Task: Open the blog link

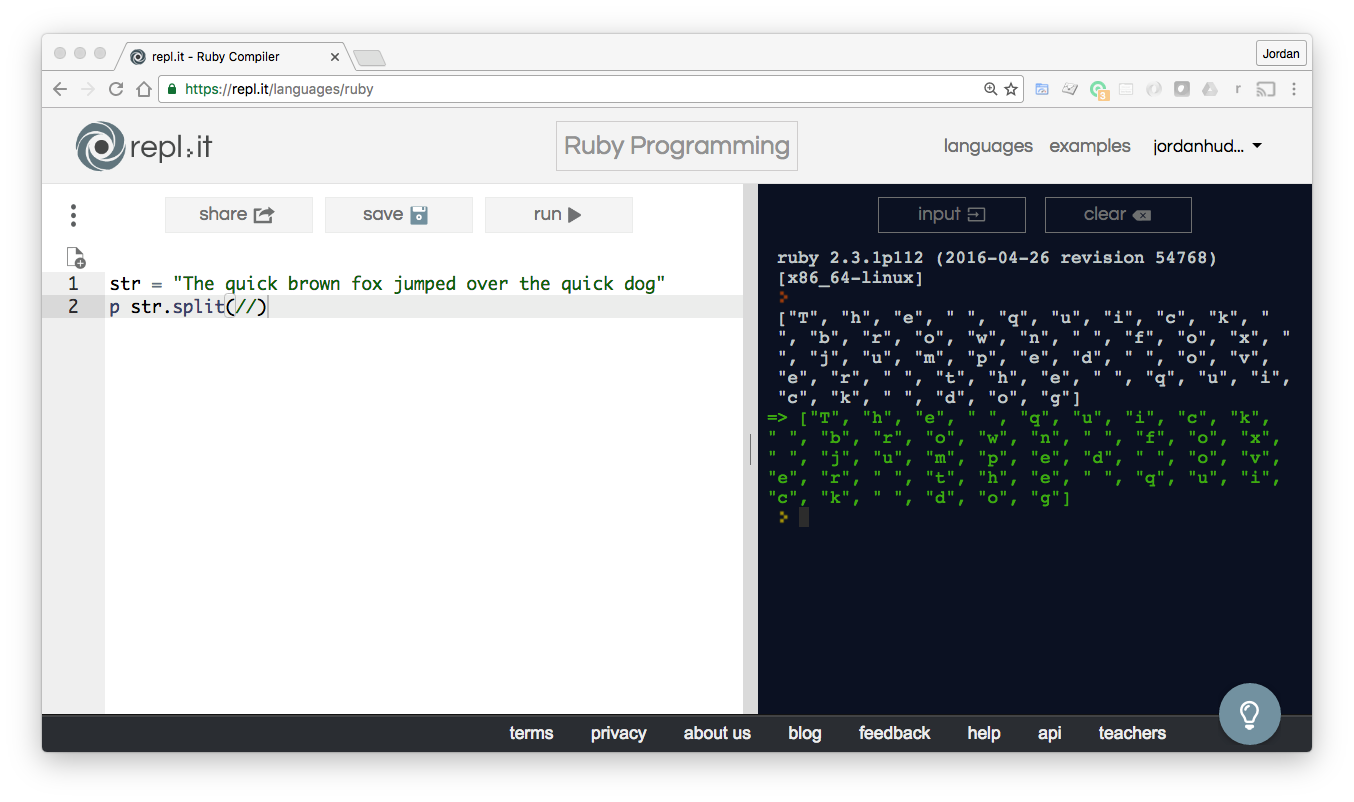Action: pyautogui.click(x=804, y=733)
